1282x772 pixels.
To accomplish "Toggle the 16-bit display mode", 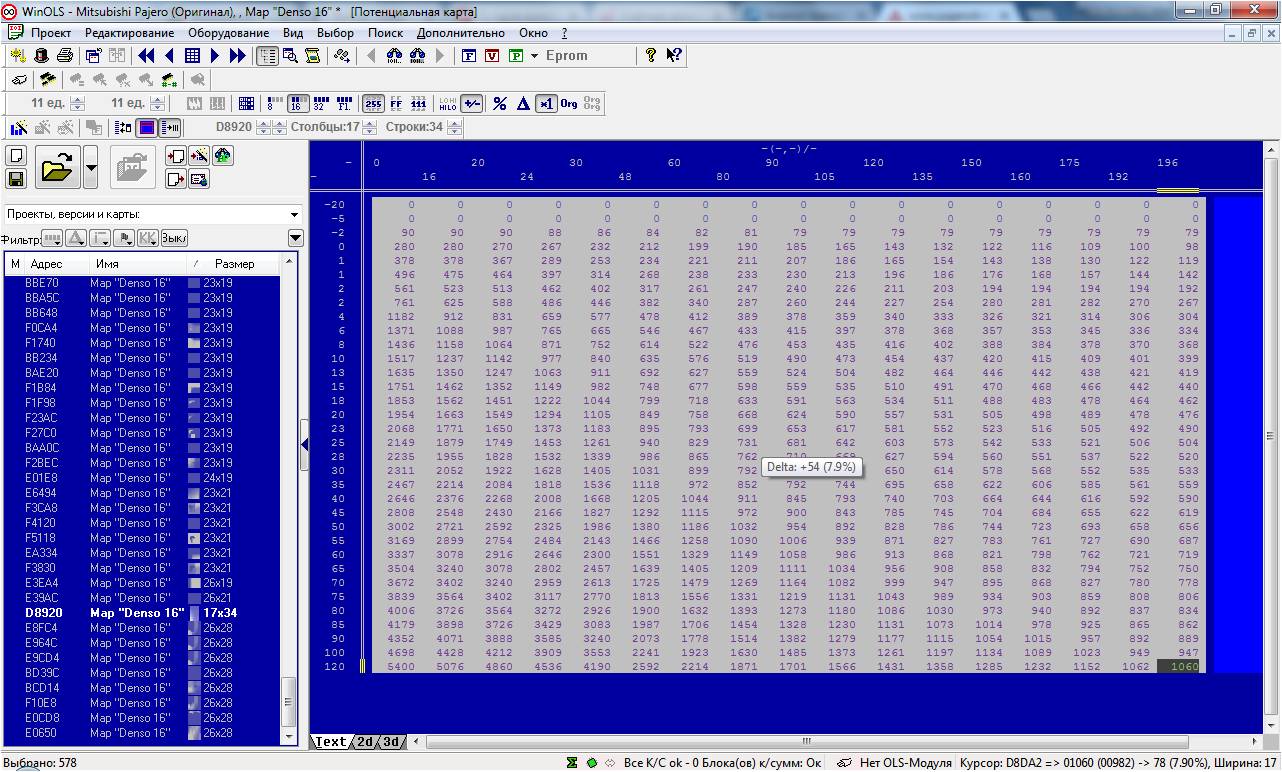I will tap(298, 103).
